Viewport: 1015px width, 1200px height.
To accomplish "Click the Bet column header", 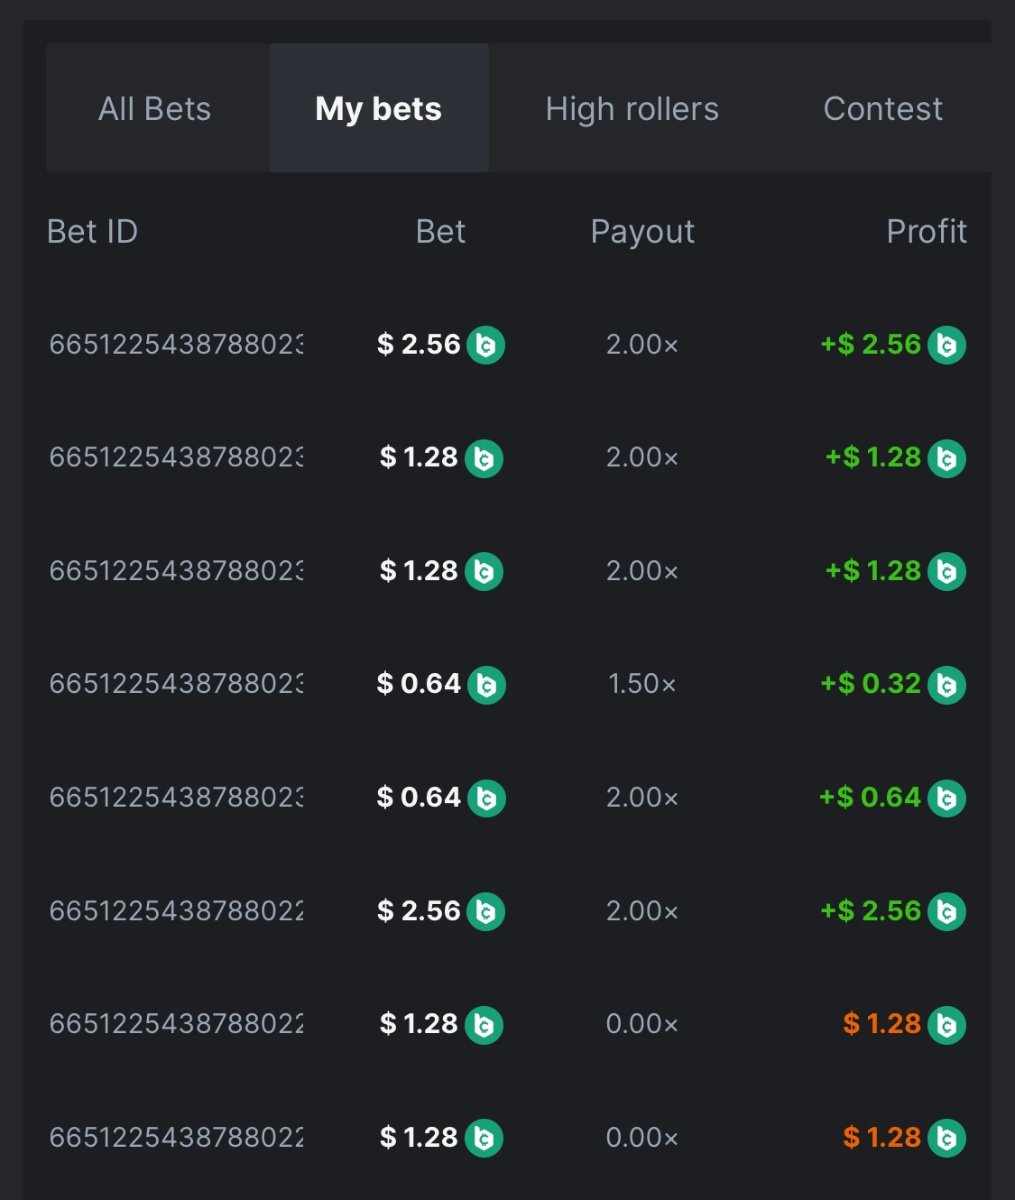I will click(x=440, y=231).
